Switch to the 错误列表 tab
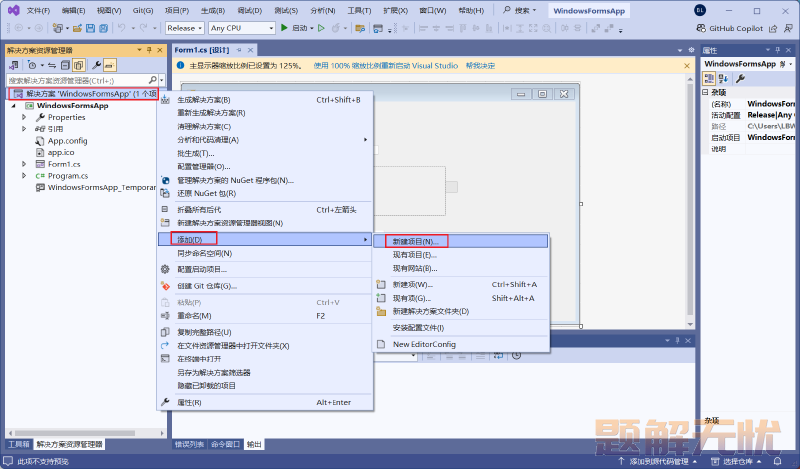Screen dimensions: 800x469 pyautogui.click(x=190, y=445)
